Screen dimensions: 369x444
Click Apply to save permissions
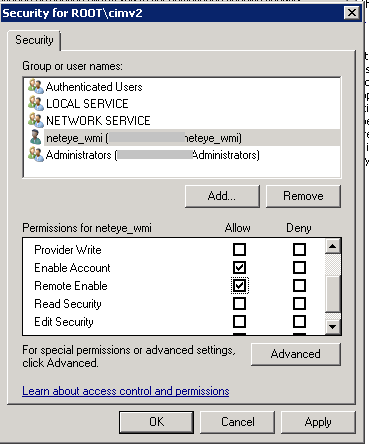coord(318,422)
